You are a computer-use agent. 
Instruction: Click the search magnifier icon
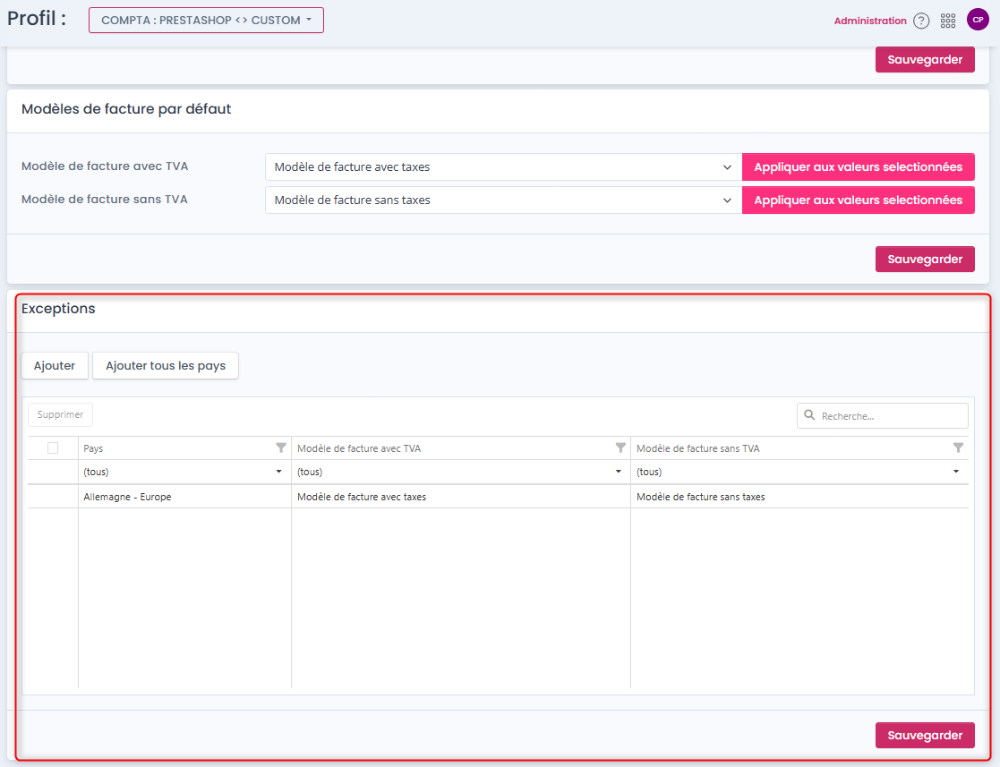[809, 415]
